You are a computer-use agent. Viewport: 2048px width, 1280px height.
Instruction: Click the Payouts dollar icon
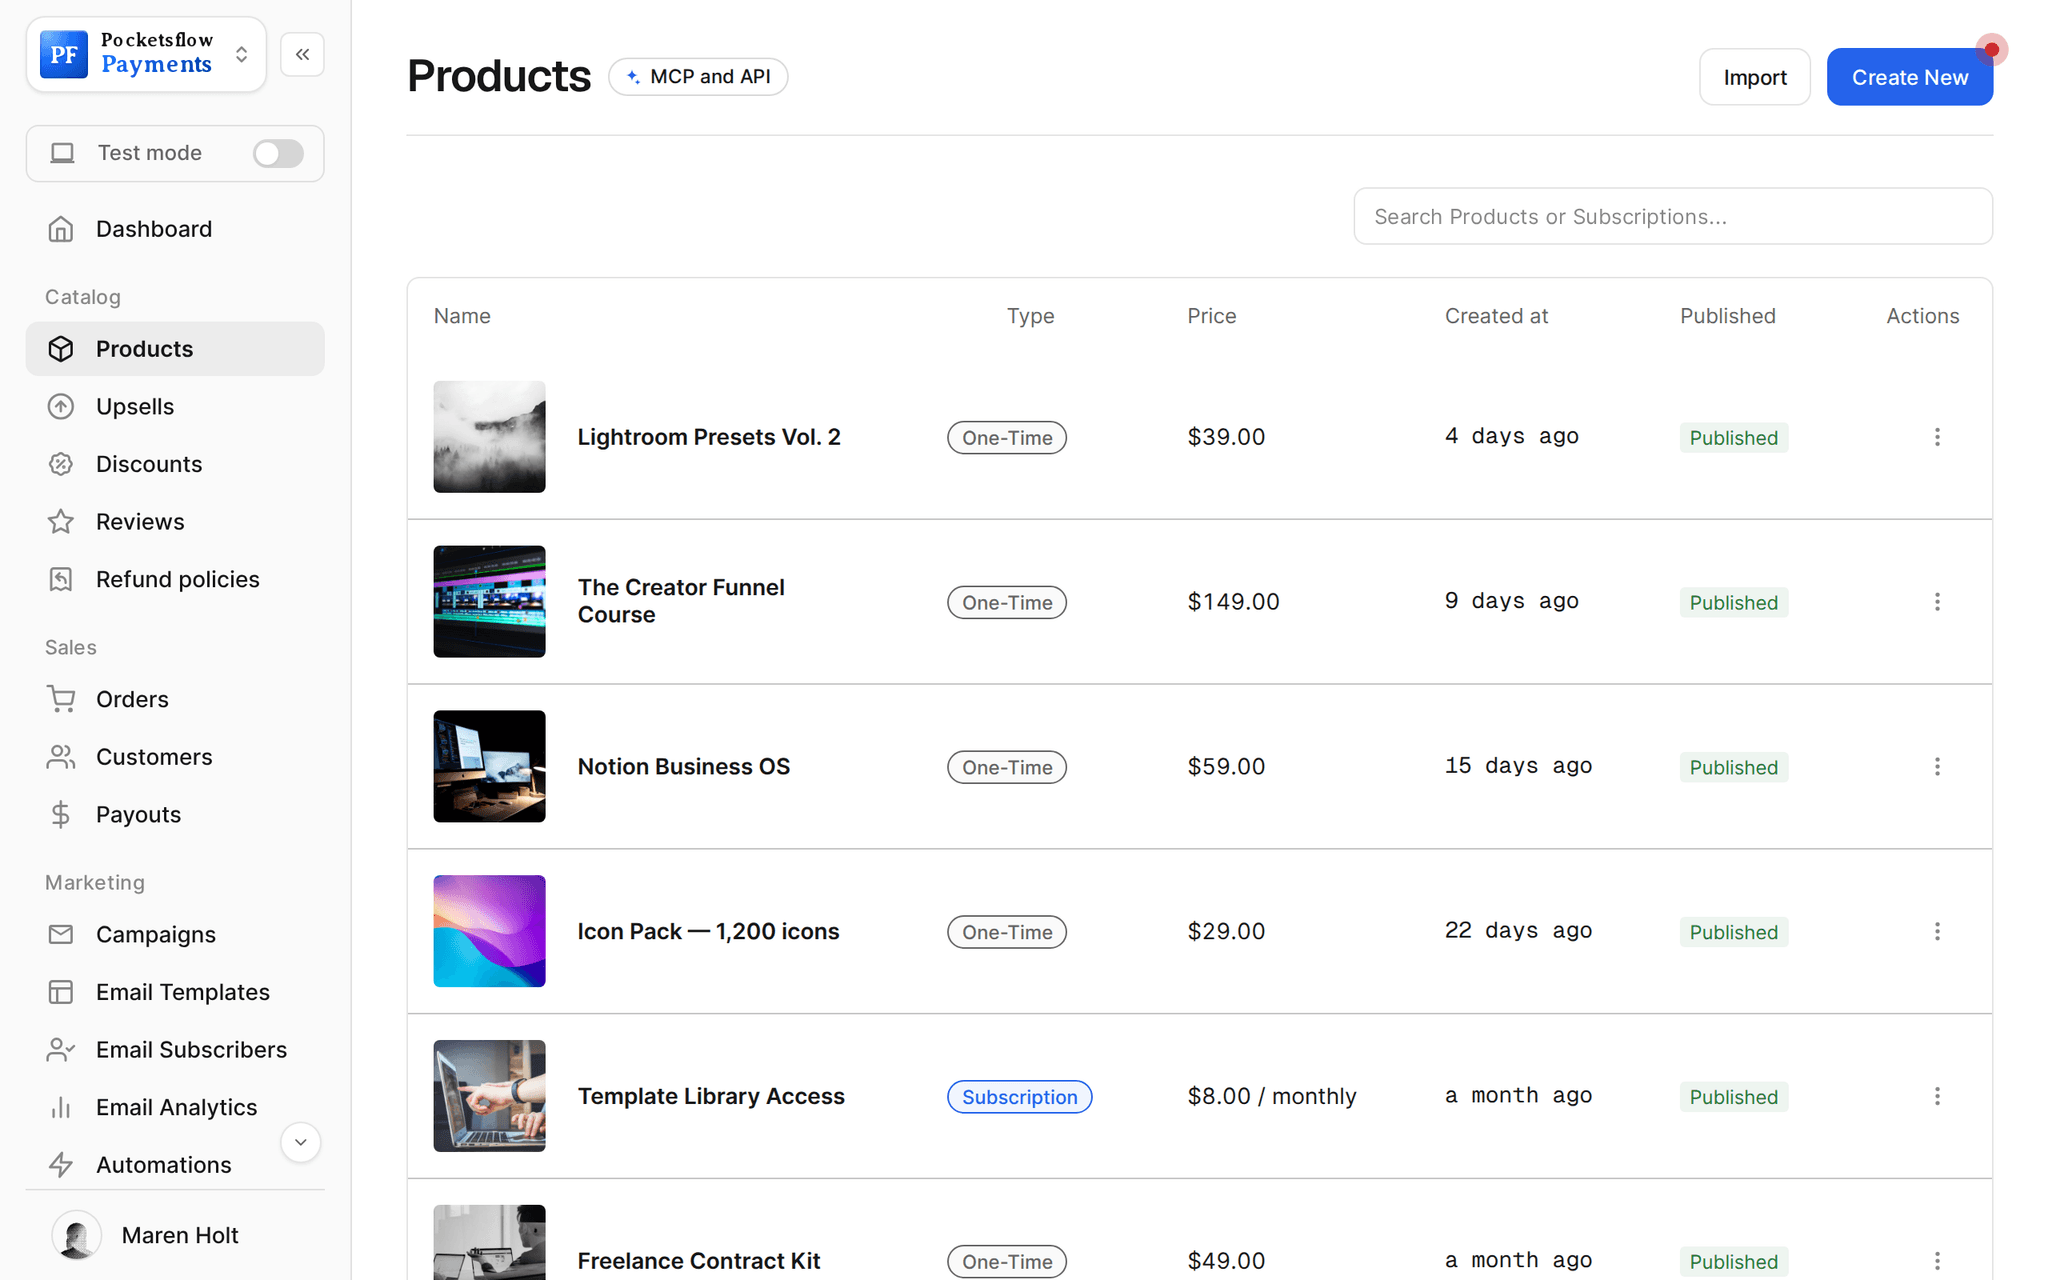61,814
